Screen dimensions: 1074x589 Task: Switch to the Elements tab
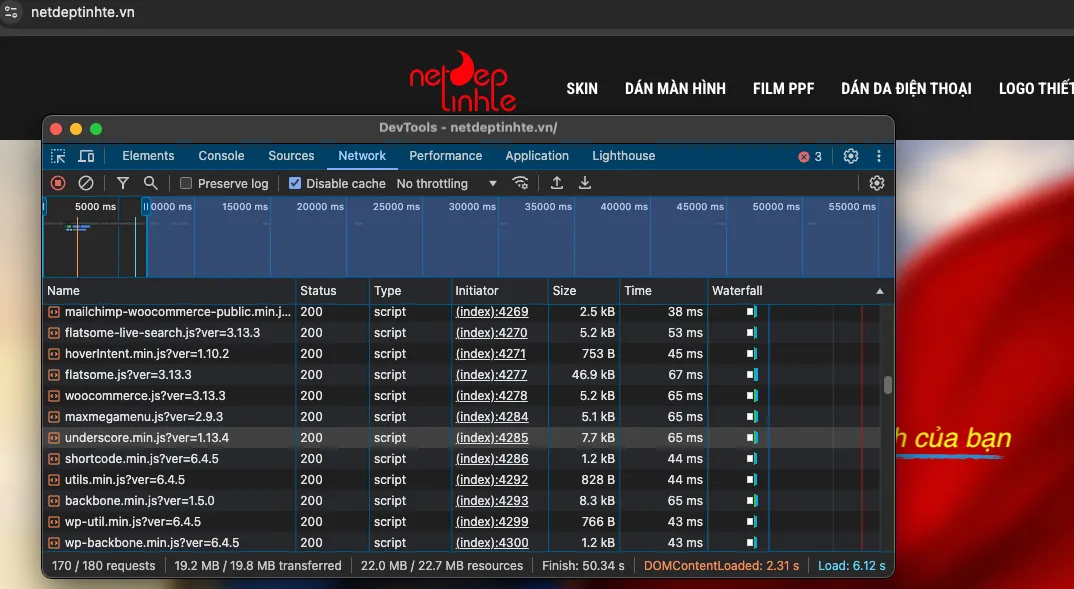pyautogui.click(x=148, y=155)
